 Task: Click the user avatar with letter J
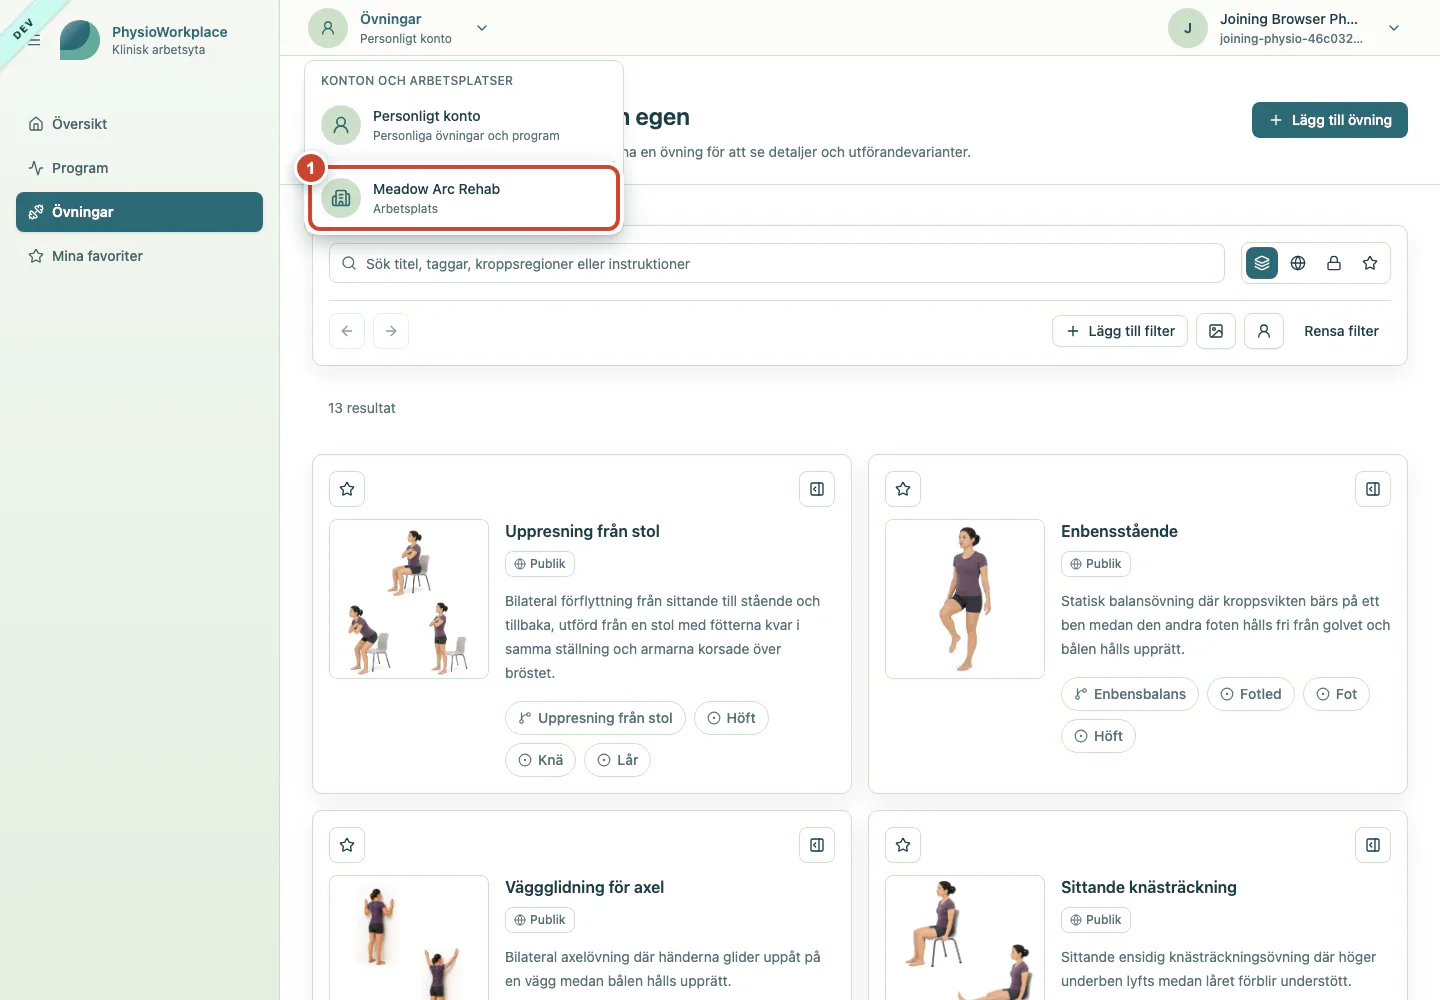[x=1188, y=28]
